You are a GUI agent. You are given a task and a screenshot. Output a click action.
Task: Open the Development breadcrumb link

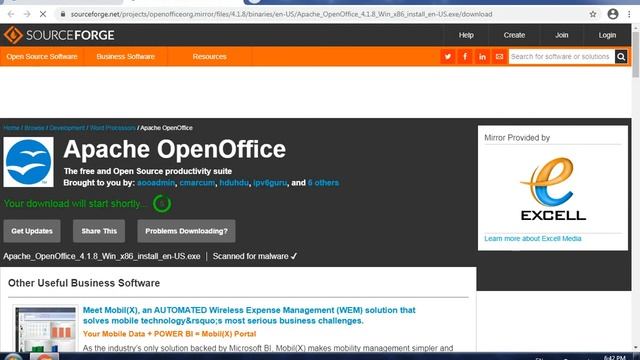(x=67, y=128)
